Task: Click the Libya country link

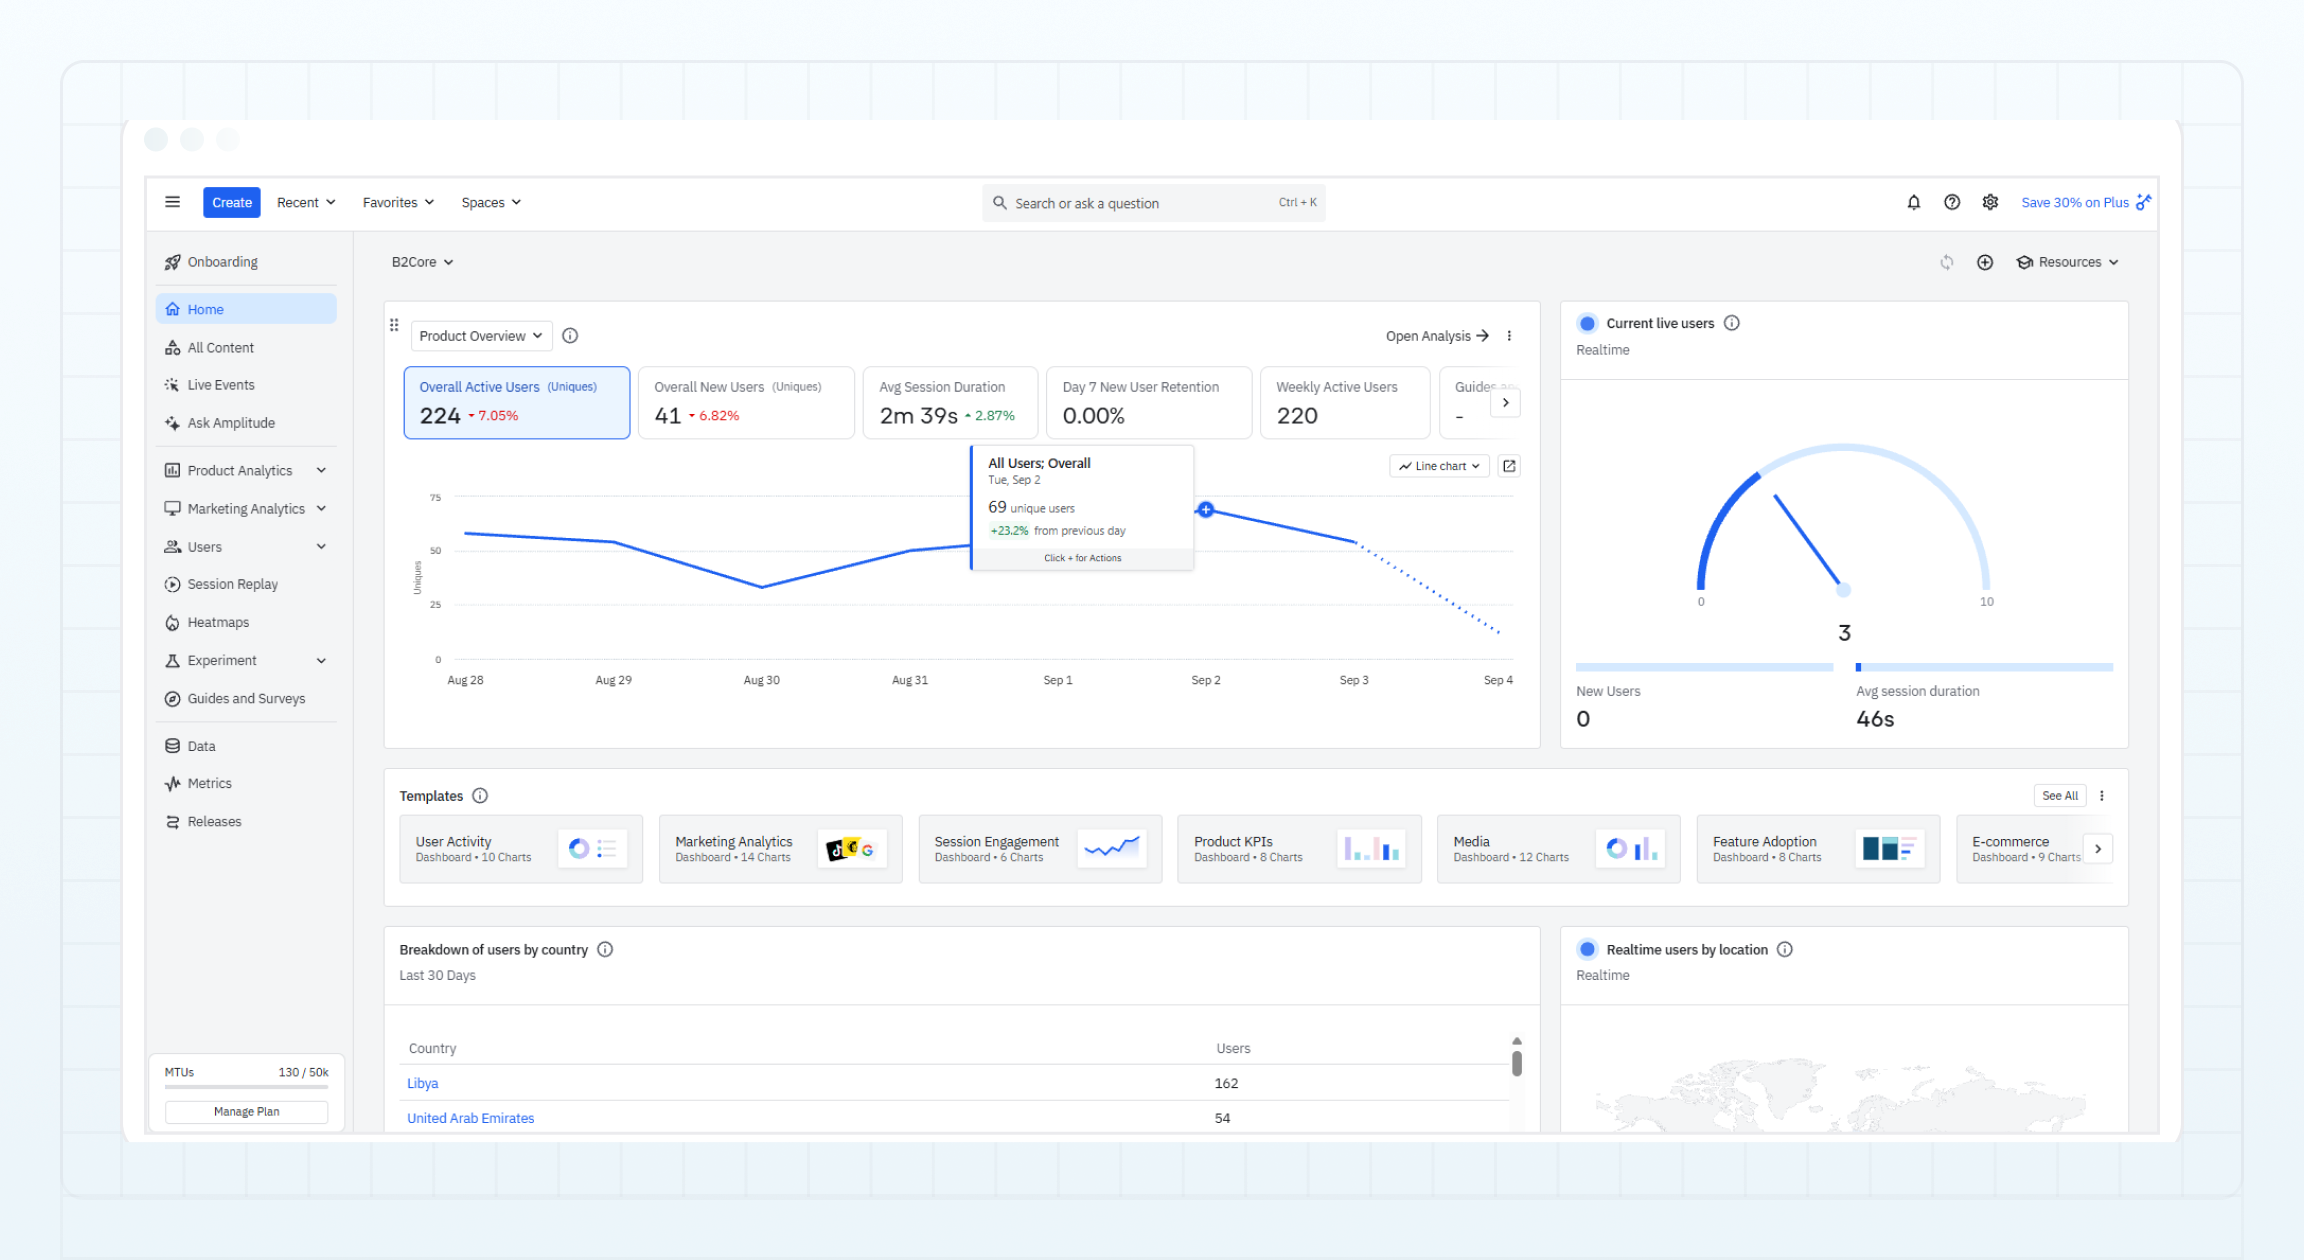Action: click(422, 1083)
